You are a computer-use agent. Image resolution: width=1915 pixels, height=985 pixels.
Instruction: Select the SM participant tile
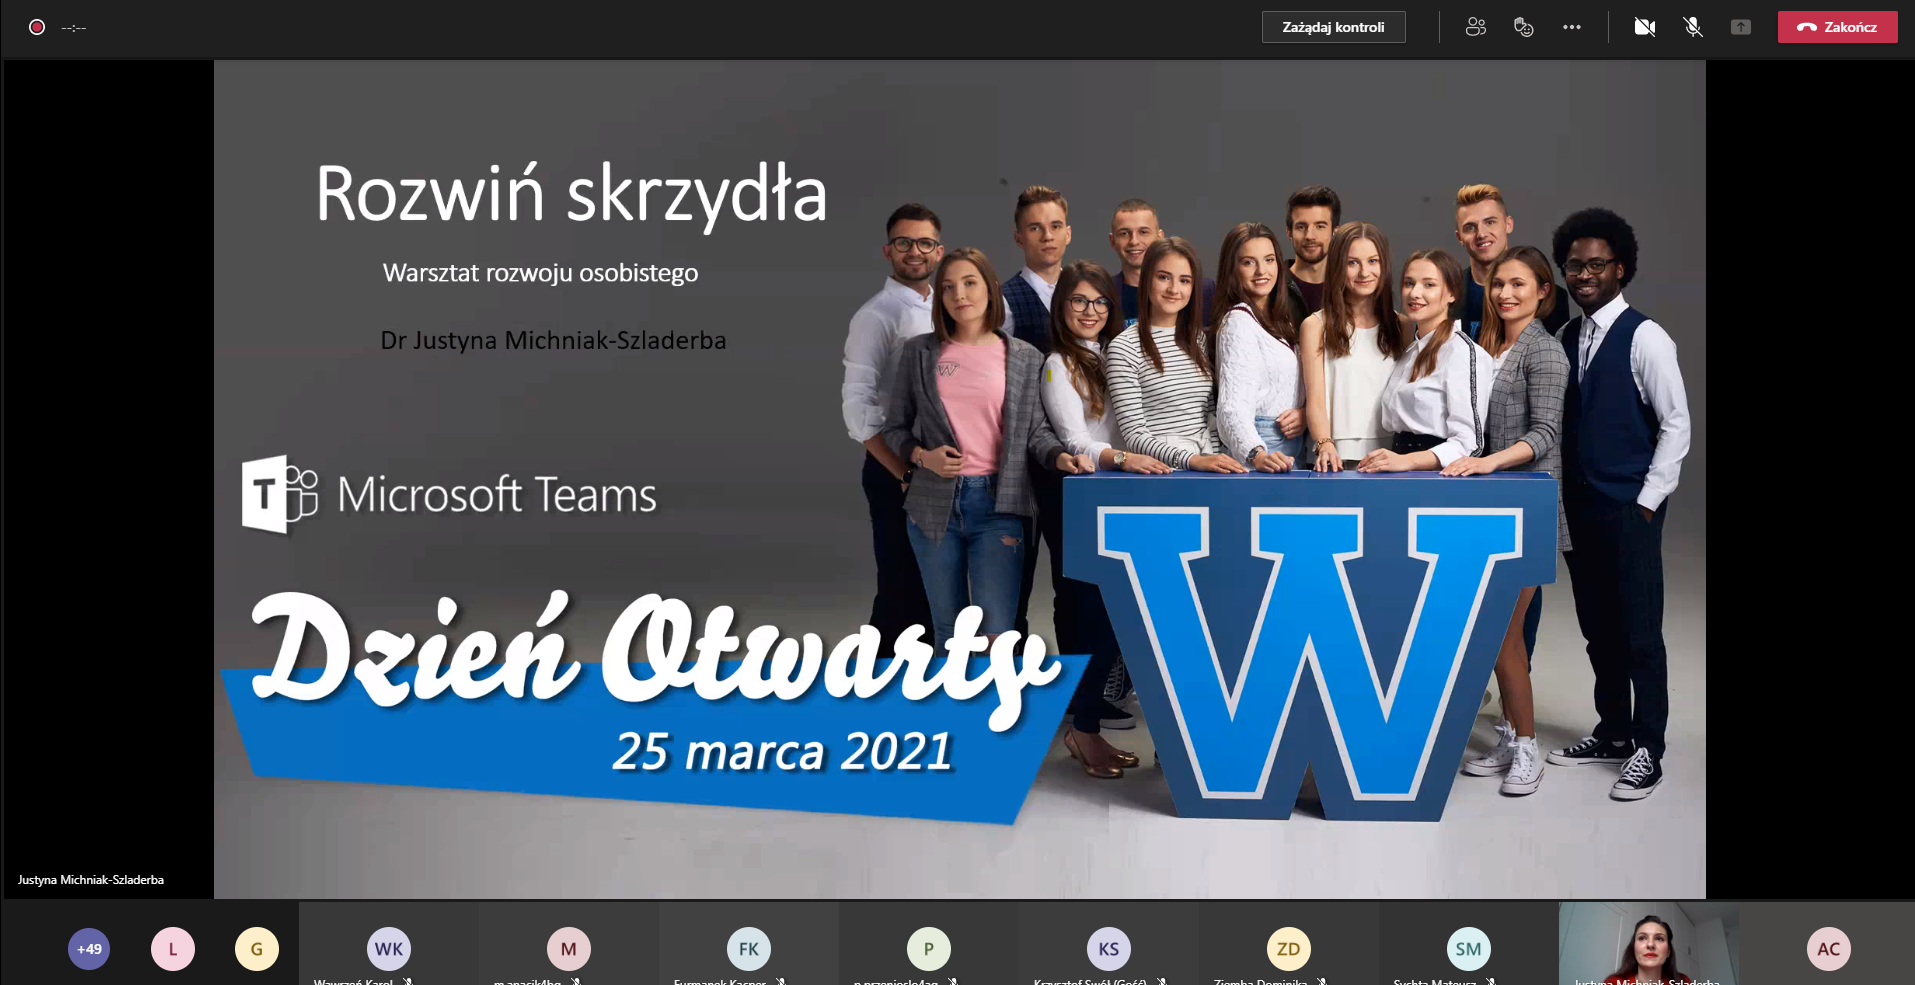(1468, 949)
